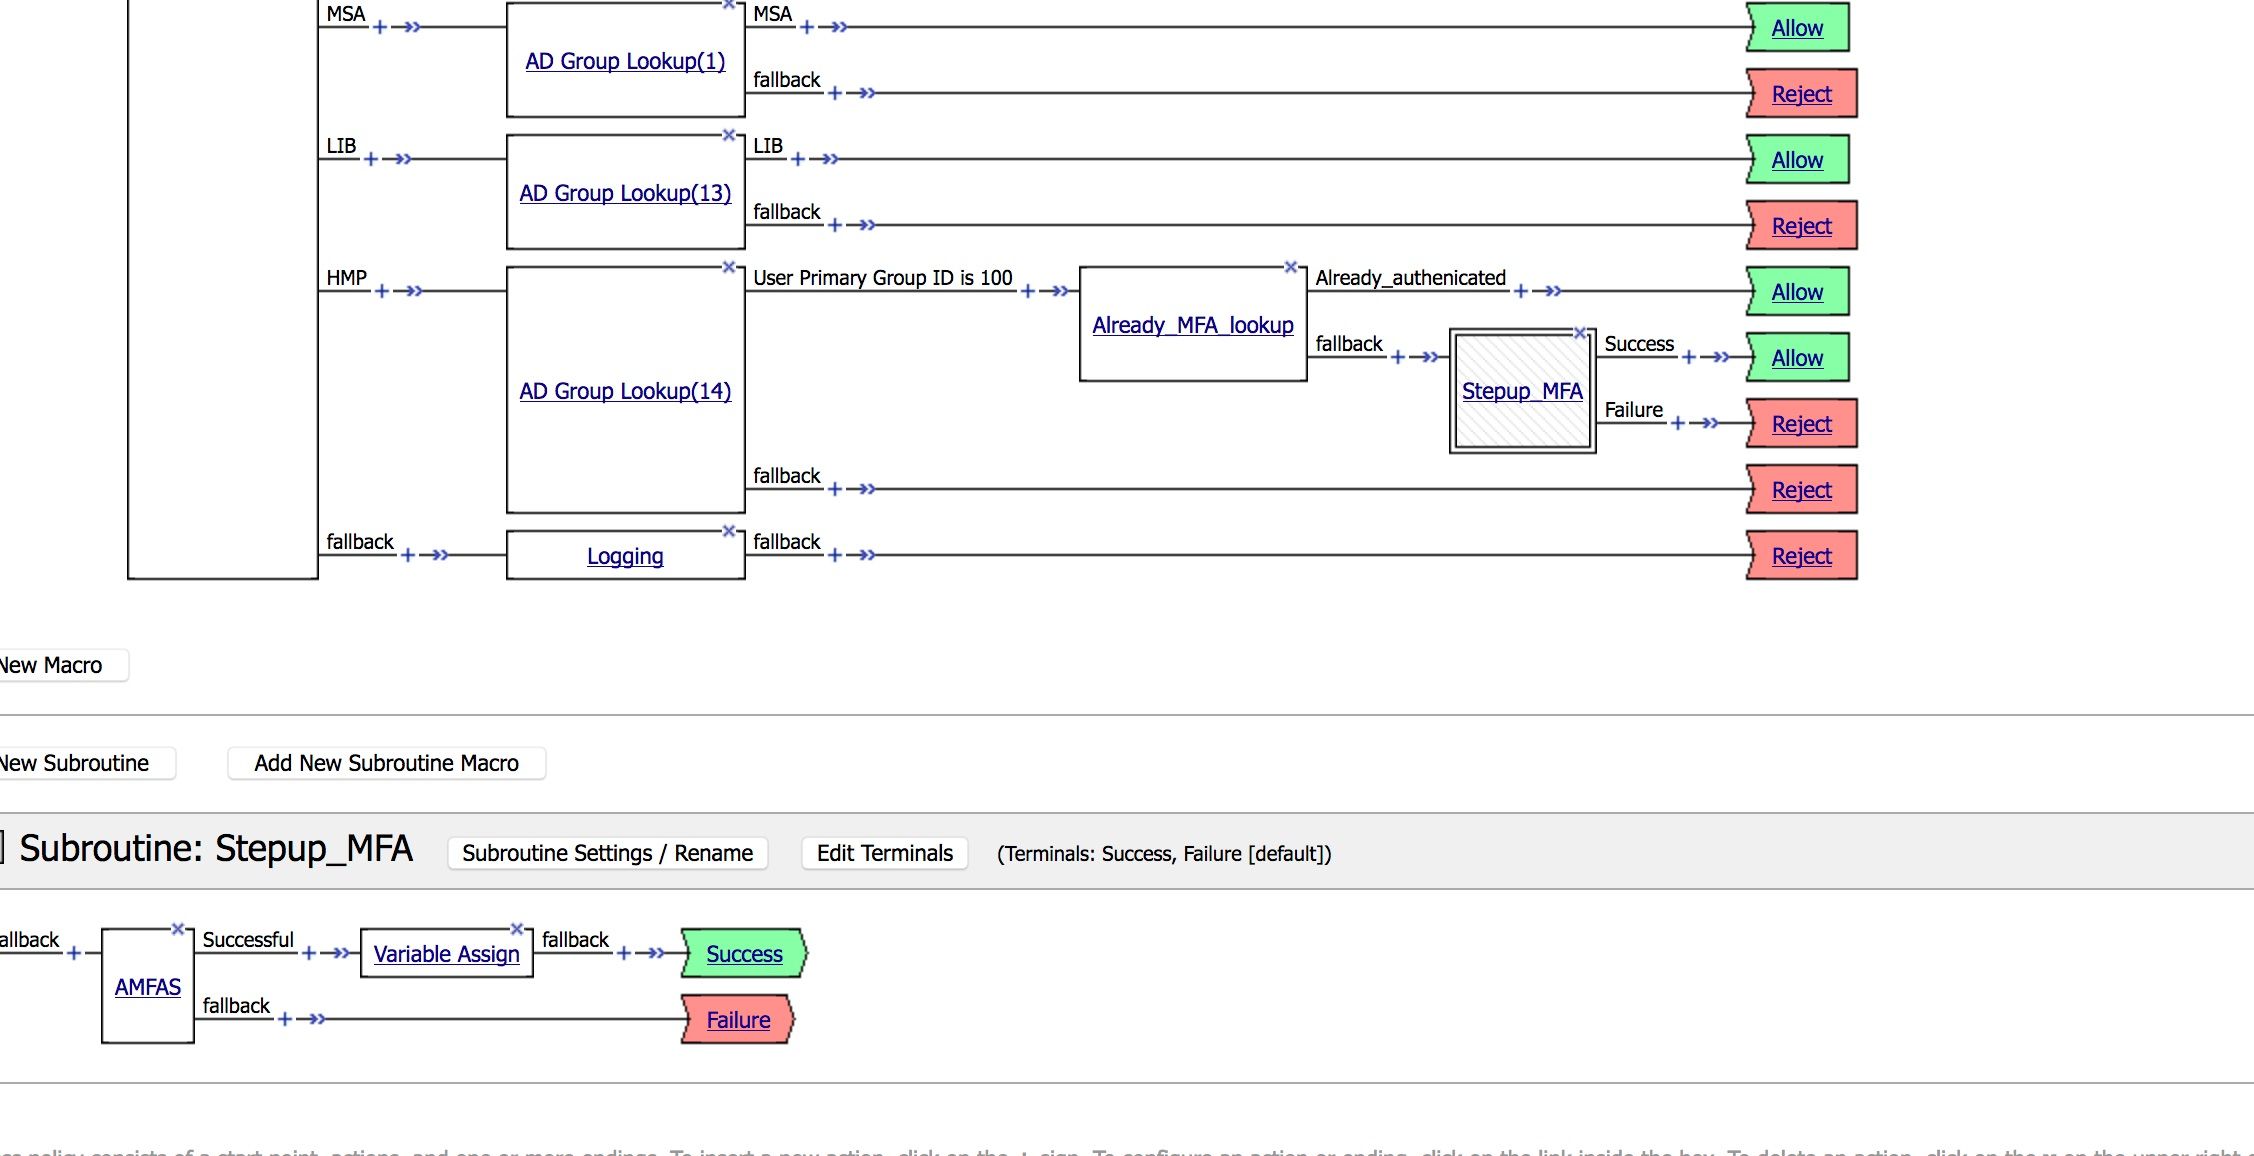Open the AD Group Lookup(14) action

tap(625, 391)
